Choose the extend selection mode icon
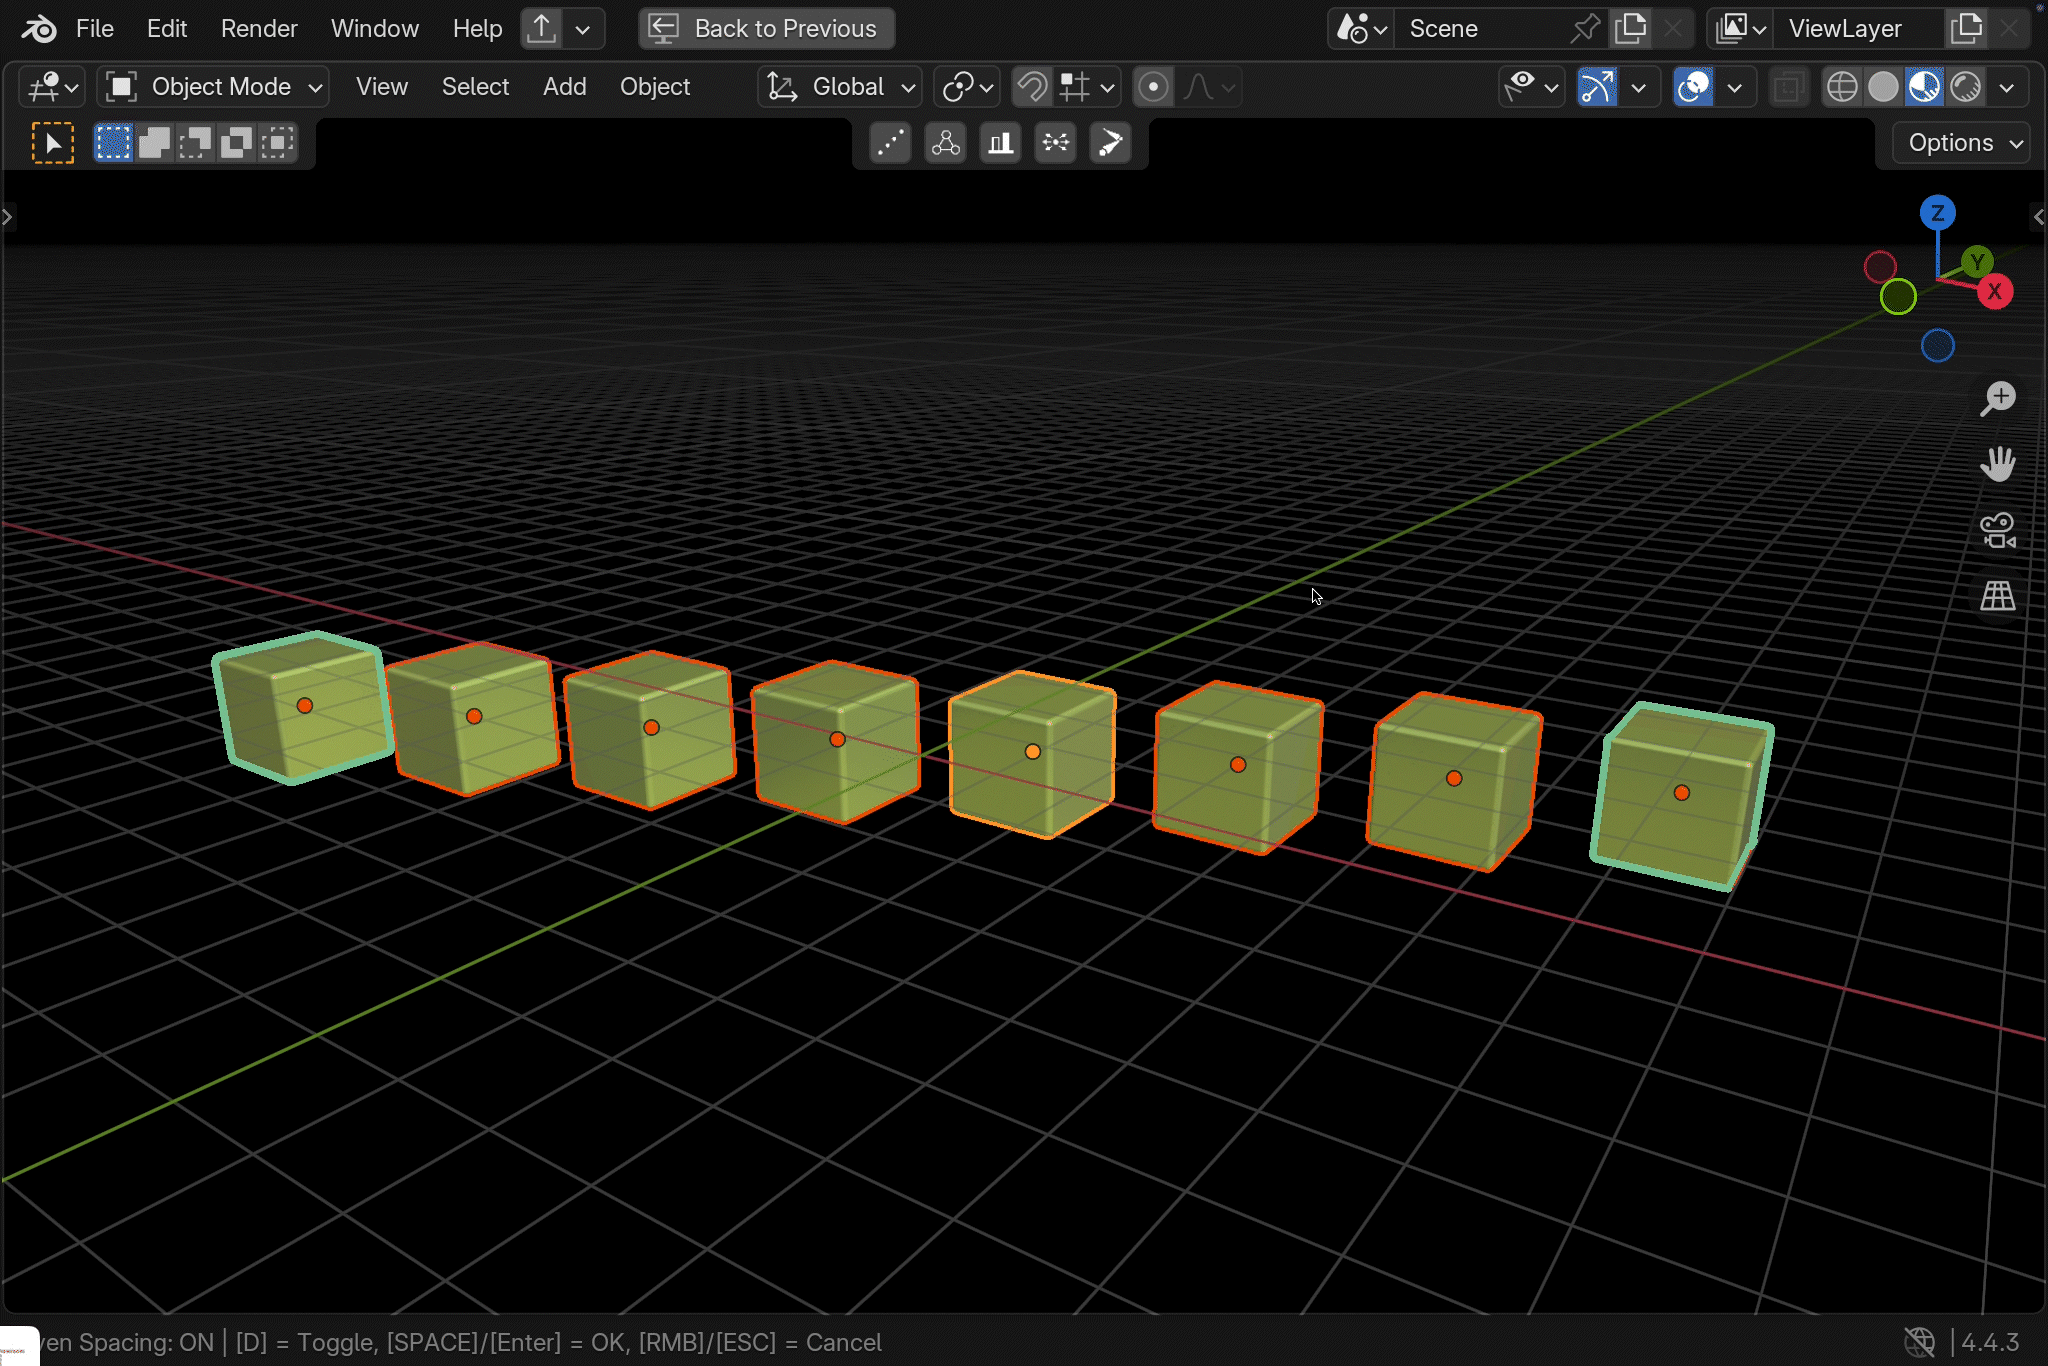Image resolution: width=2048 pixels, height=1366 pixels. (154, 143)
